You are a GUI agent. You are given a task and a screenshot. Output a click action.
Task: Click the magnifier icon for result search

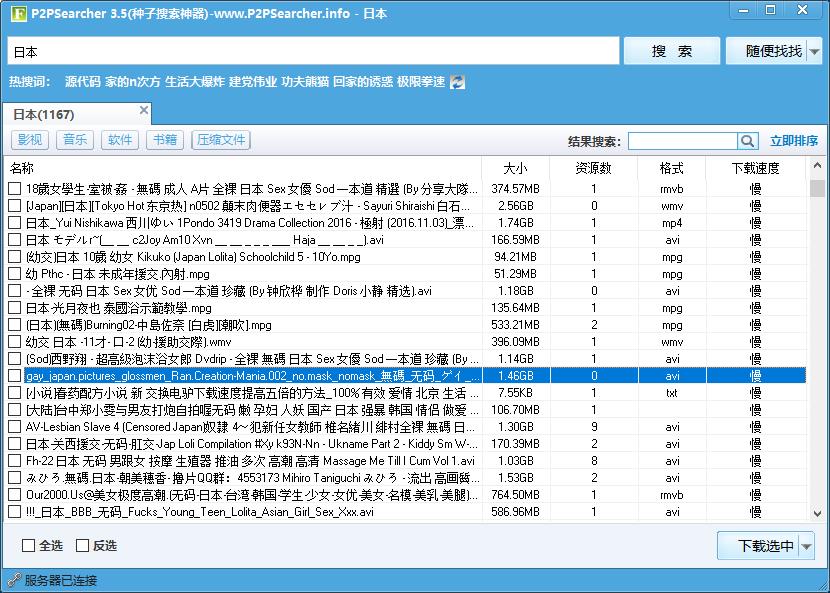[x=748, y=141]
